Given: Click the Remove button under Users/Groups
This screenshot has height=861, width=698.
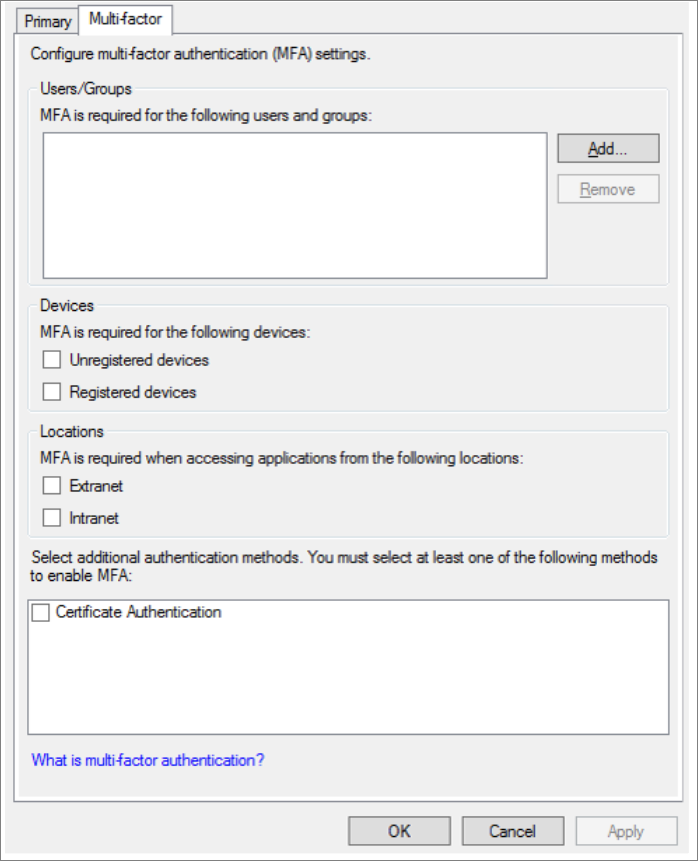Looking at the screenshot, I should click(x=607, y=188).
